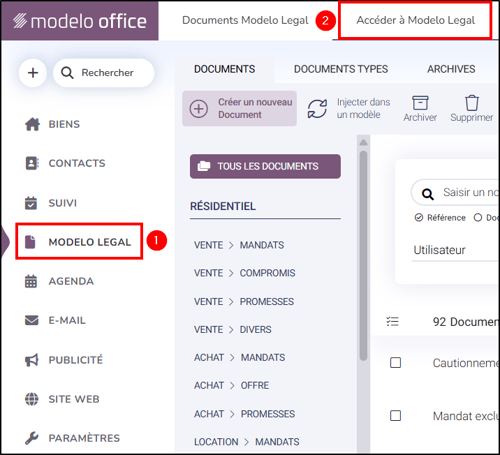This screenshot has height=455, width=500.
Task: Click the Archiver box icon
Action: pyautogui.click(x=420, y=103)
